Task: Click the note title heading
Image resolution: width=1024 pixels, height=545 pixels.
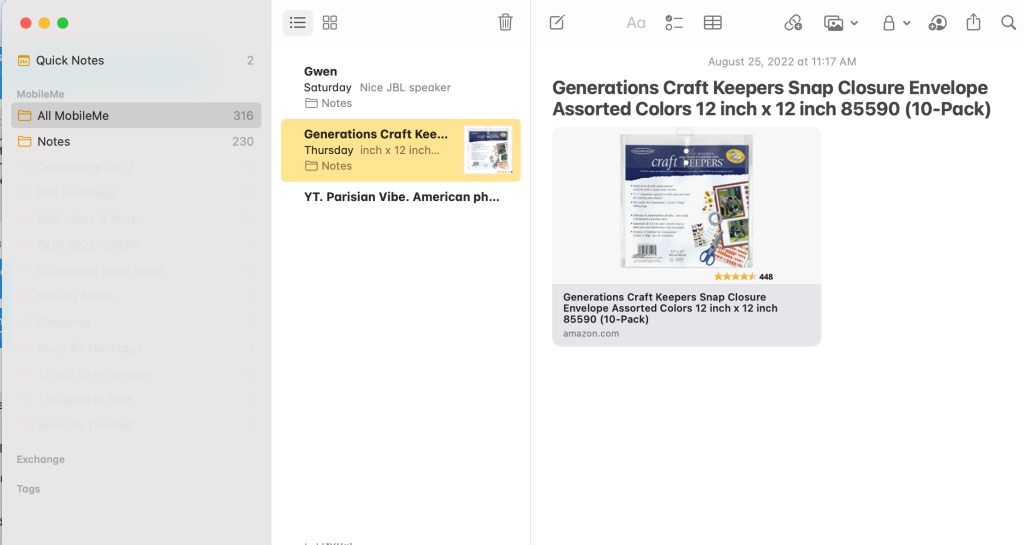Action: click(x=771, y=99)
